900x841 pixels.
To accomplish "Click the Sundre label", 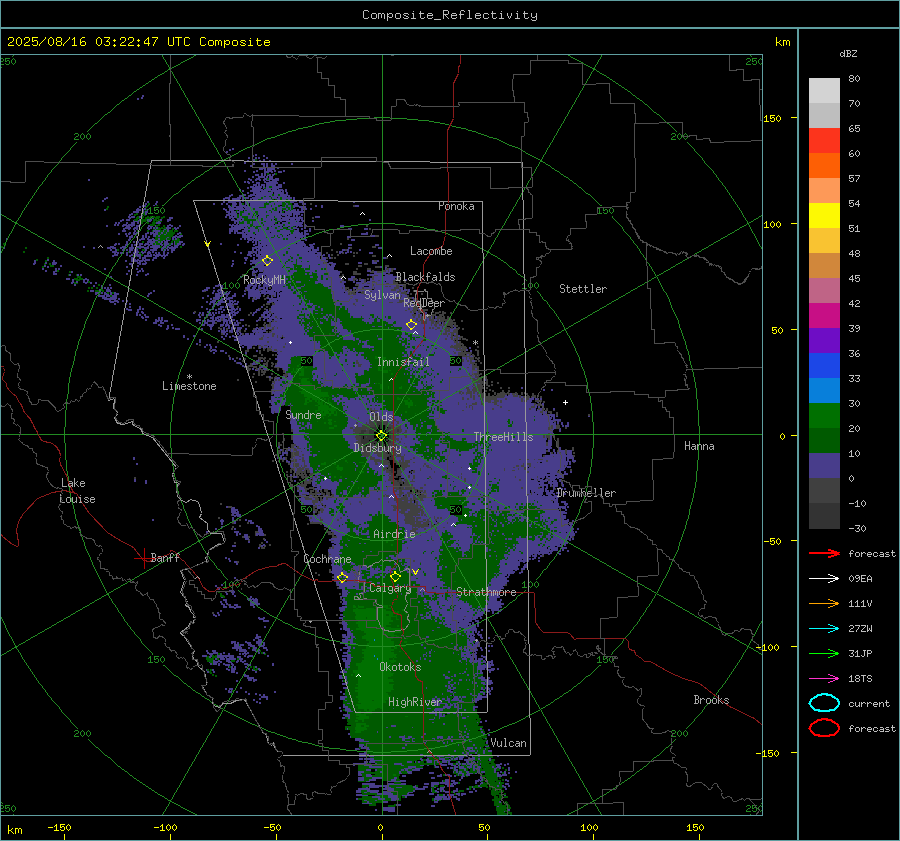I will click(x=303, y=414).
